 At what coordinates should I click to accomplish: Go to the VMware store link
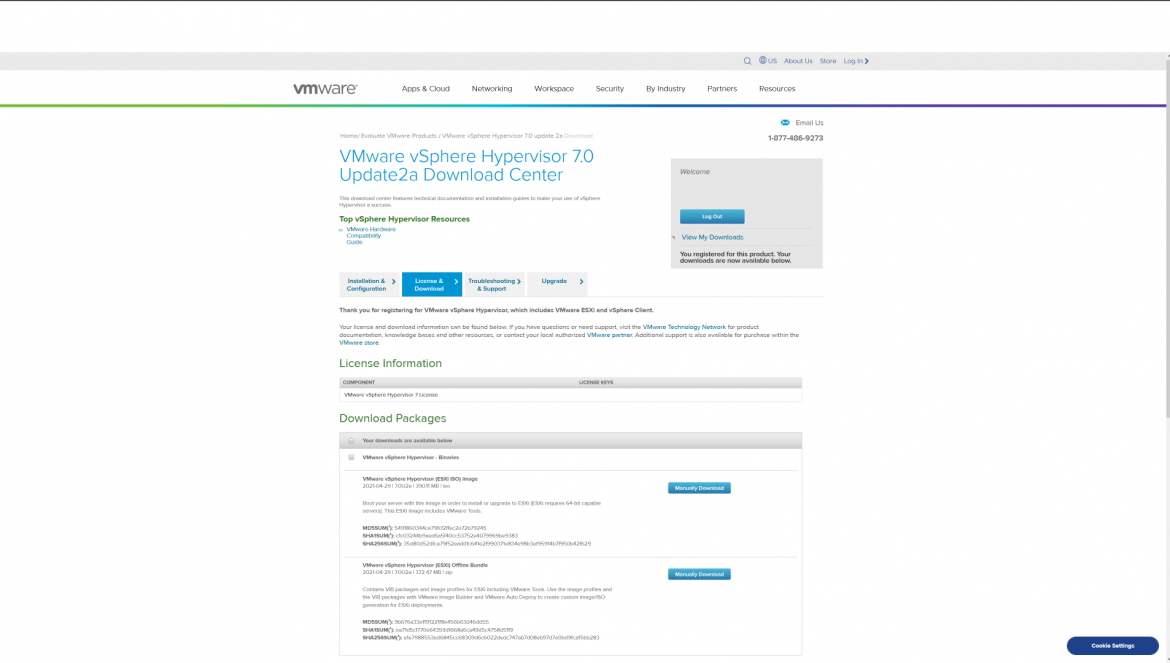[359, 343]
